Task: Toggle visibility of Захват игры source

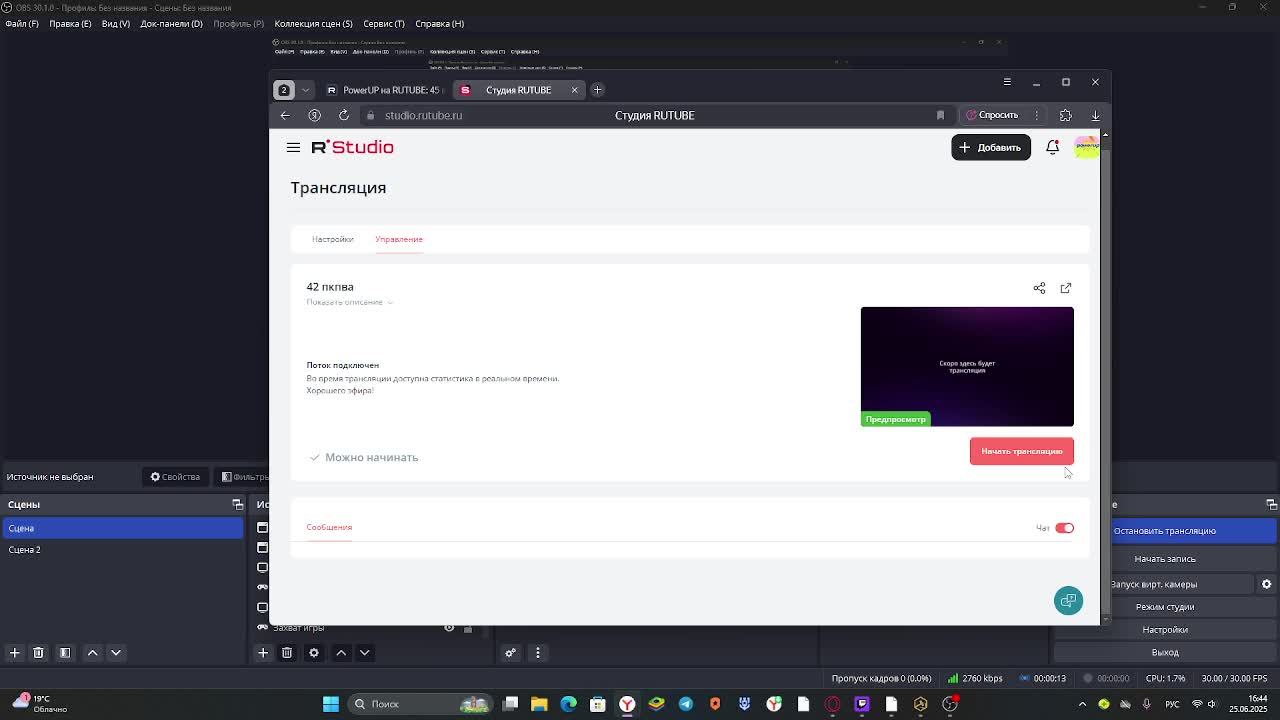Action: point(449,628)
